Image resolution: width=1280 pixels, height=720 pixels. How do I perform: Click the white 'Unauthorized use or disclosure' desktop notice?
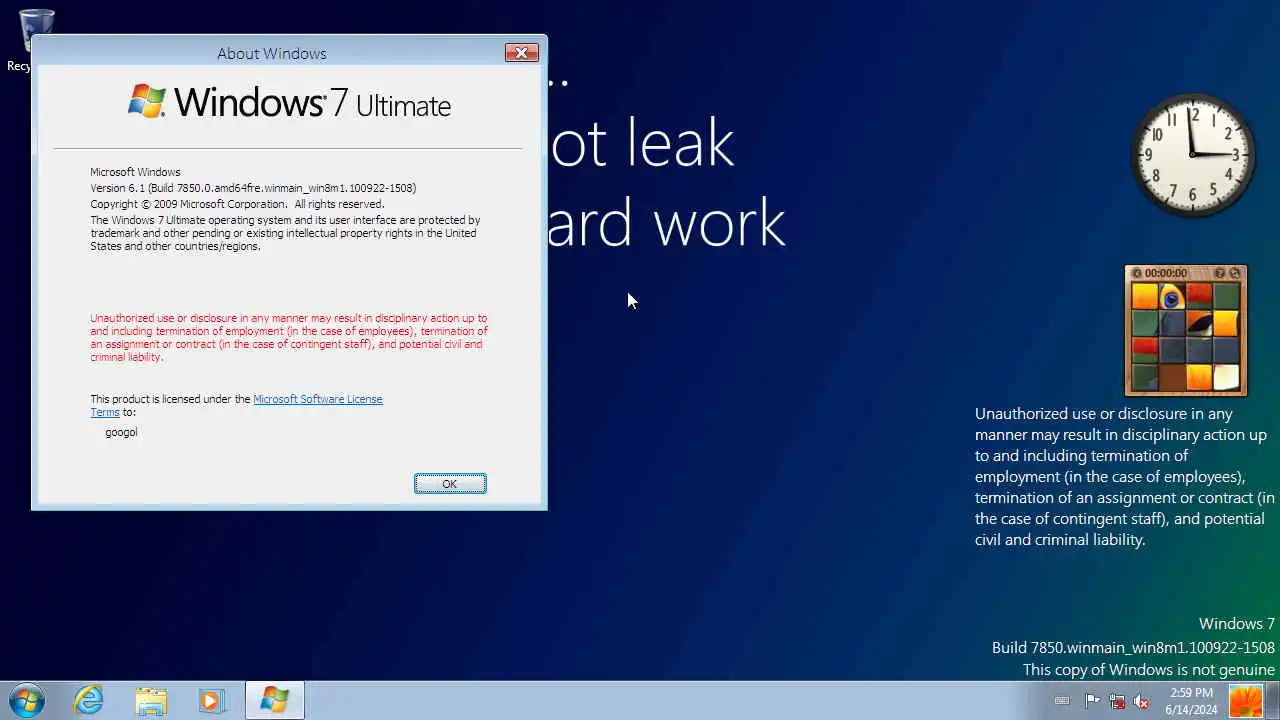pos(1124,477)
